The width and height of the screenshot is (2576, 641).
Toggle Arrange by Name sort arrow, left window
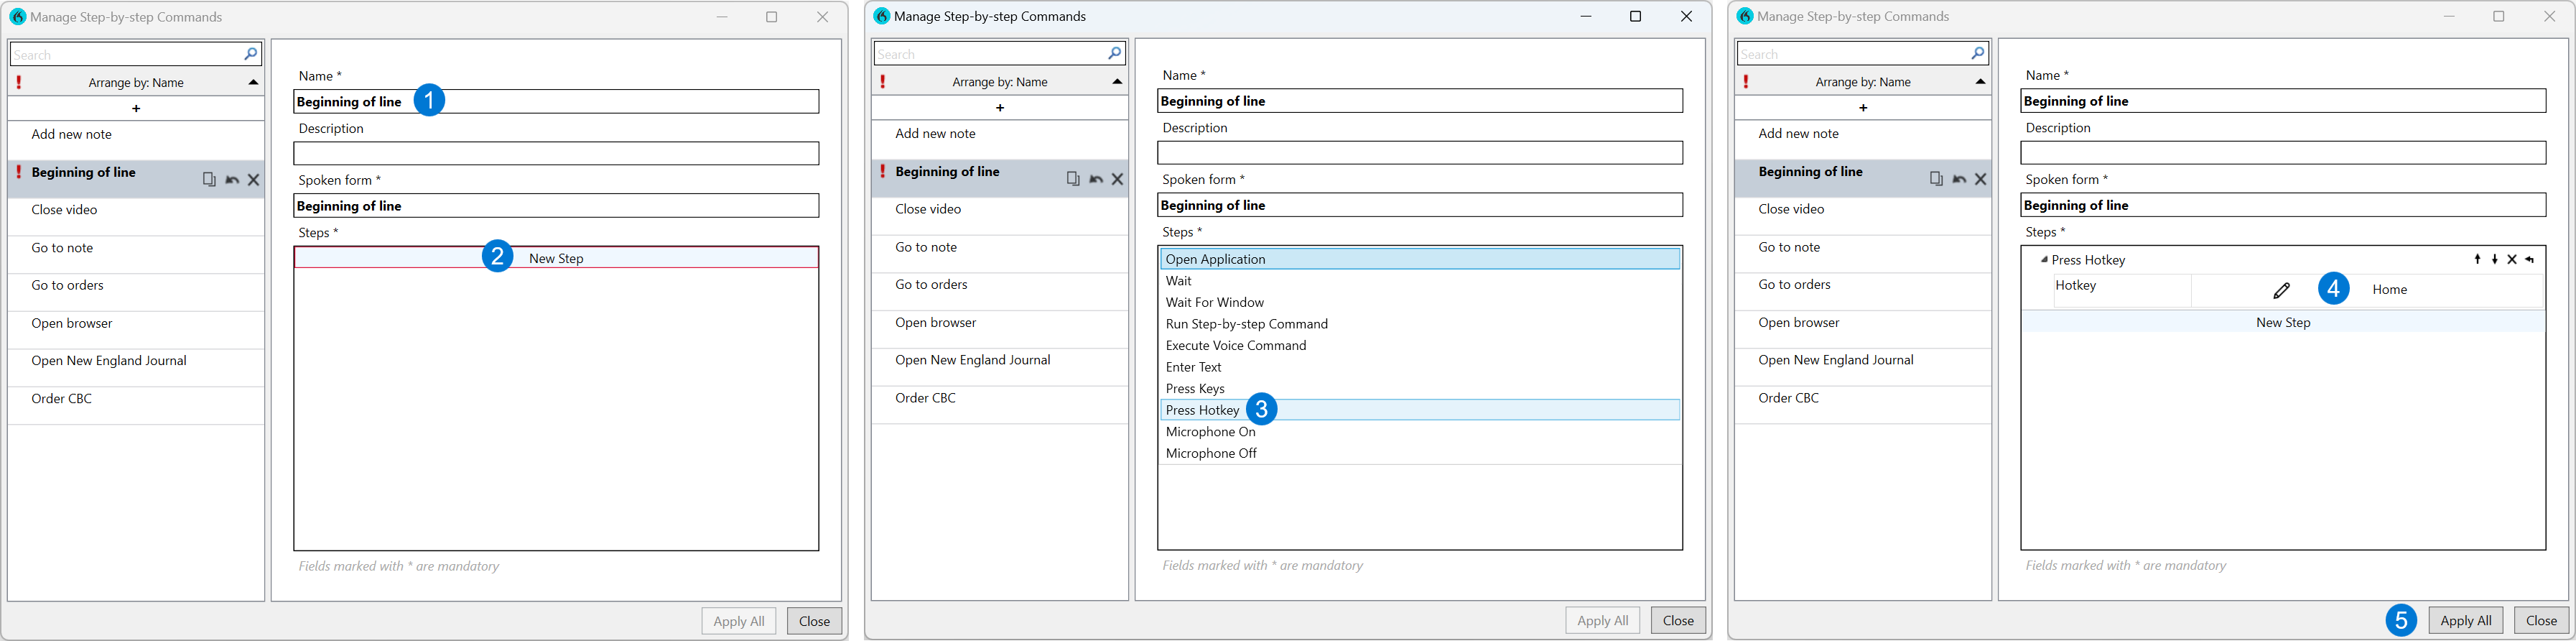253,83
